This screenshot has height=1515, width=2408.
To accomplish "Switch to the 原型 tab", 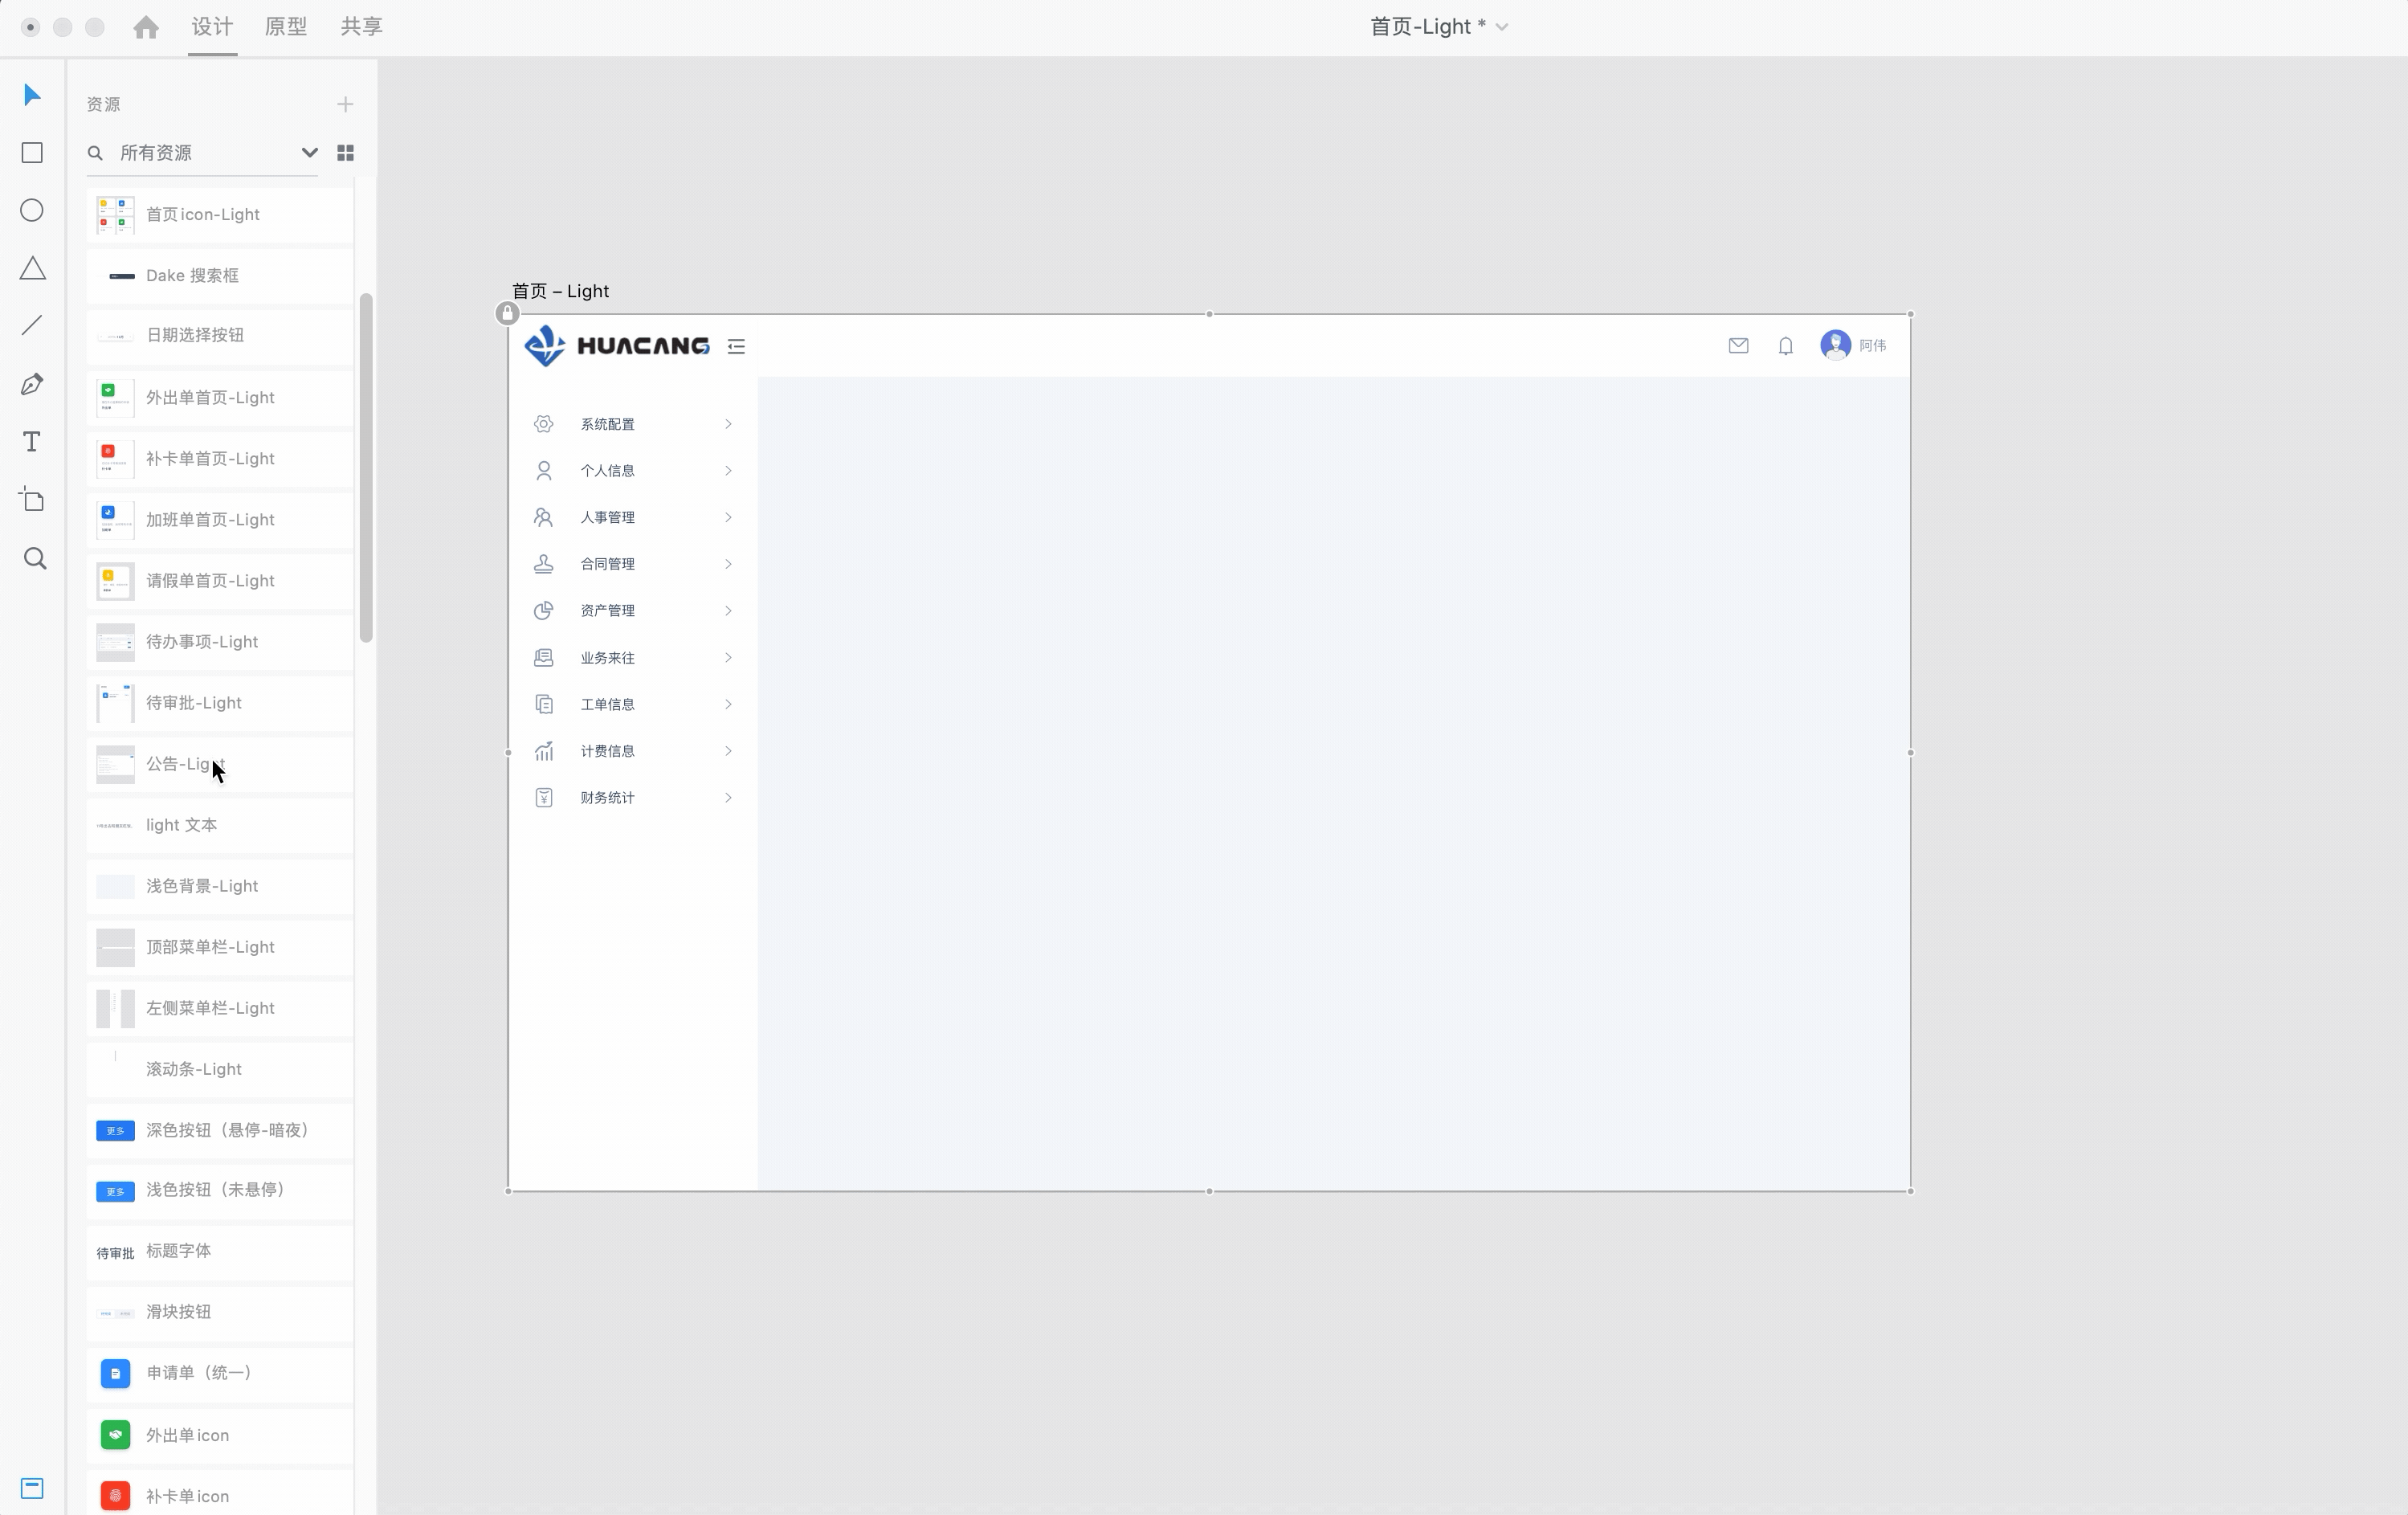I will [285, 27].
